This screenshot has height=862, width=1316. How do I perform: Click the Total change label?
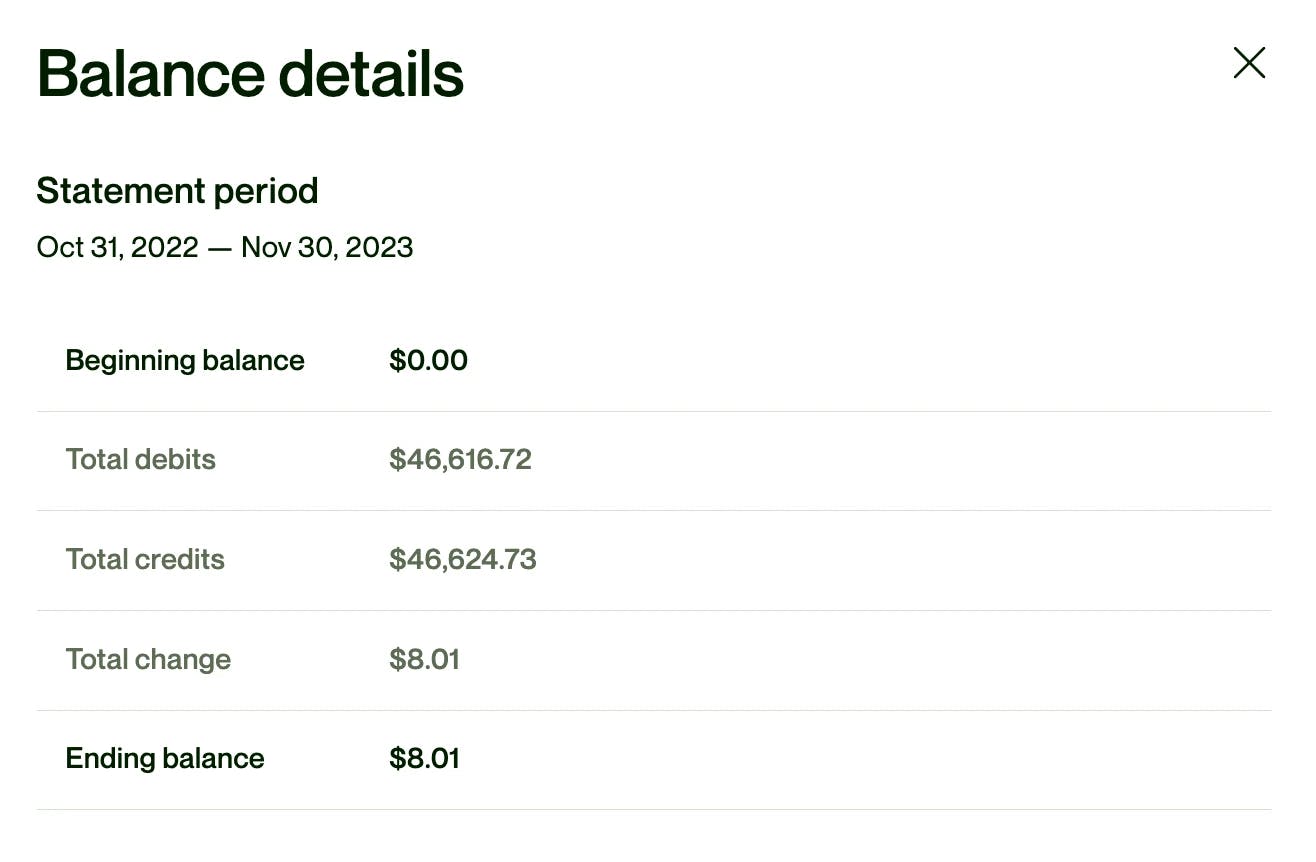pyautogui.click(x=148, y=659)
